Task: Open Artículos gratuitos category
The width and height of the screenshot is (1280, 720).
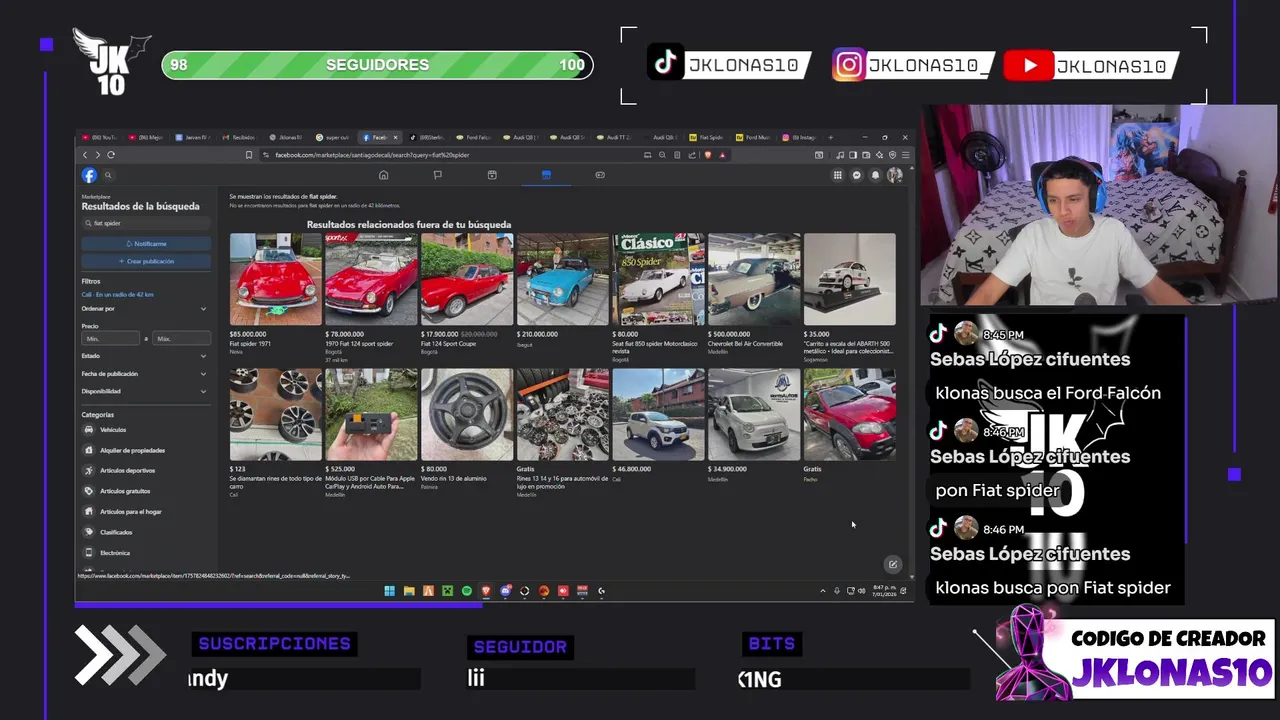Action: point(146,491)
